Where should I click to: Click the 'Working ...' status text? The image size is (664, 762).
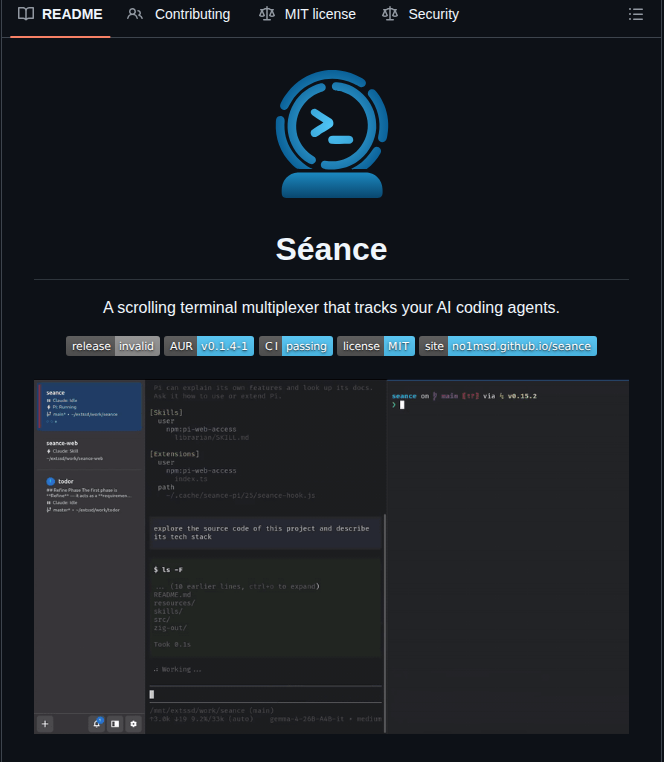click(177, 669)
